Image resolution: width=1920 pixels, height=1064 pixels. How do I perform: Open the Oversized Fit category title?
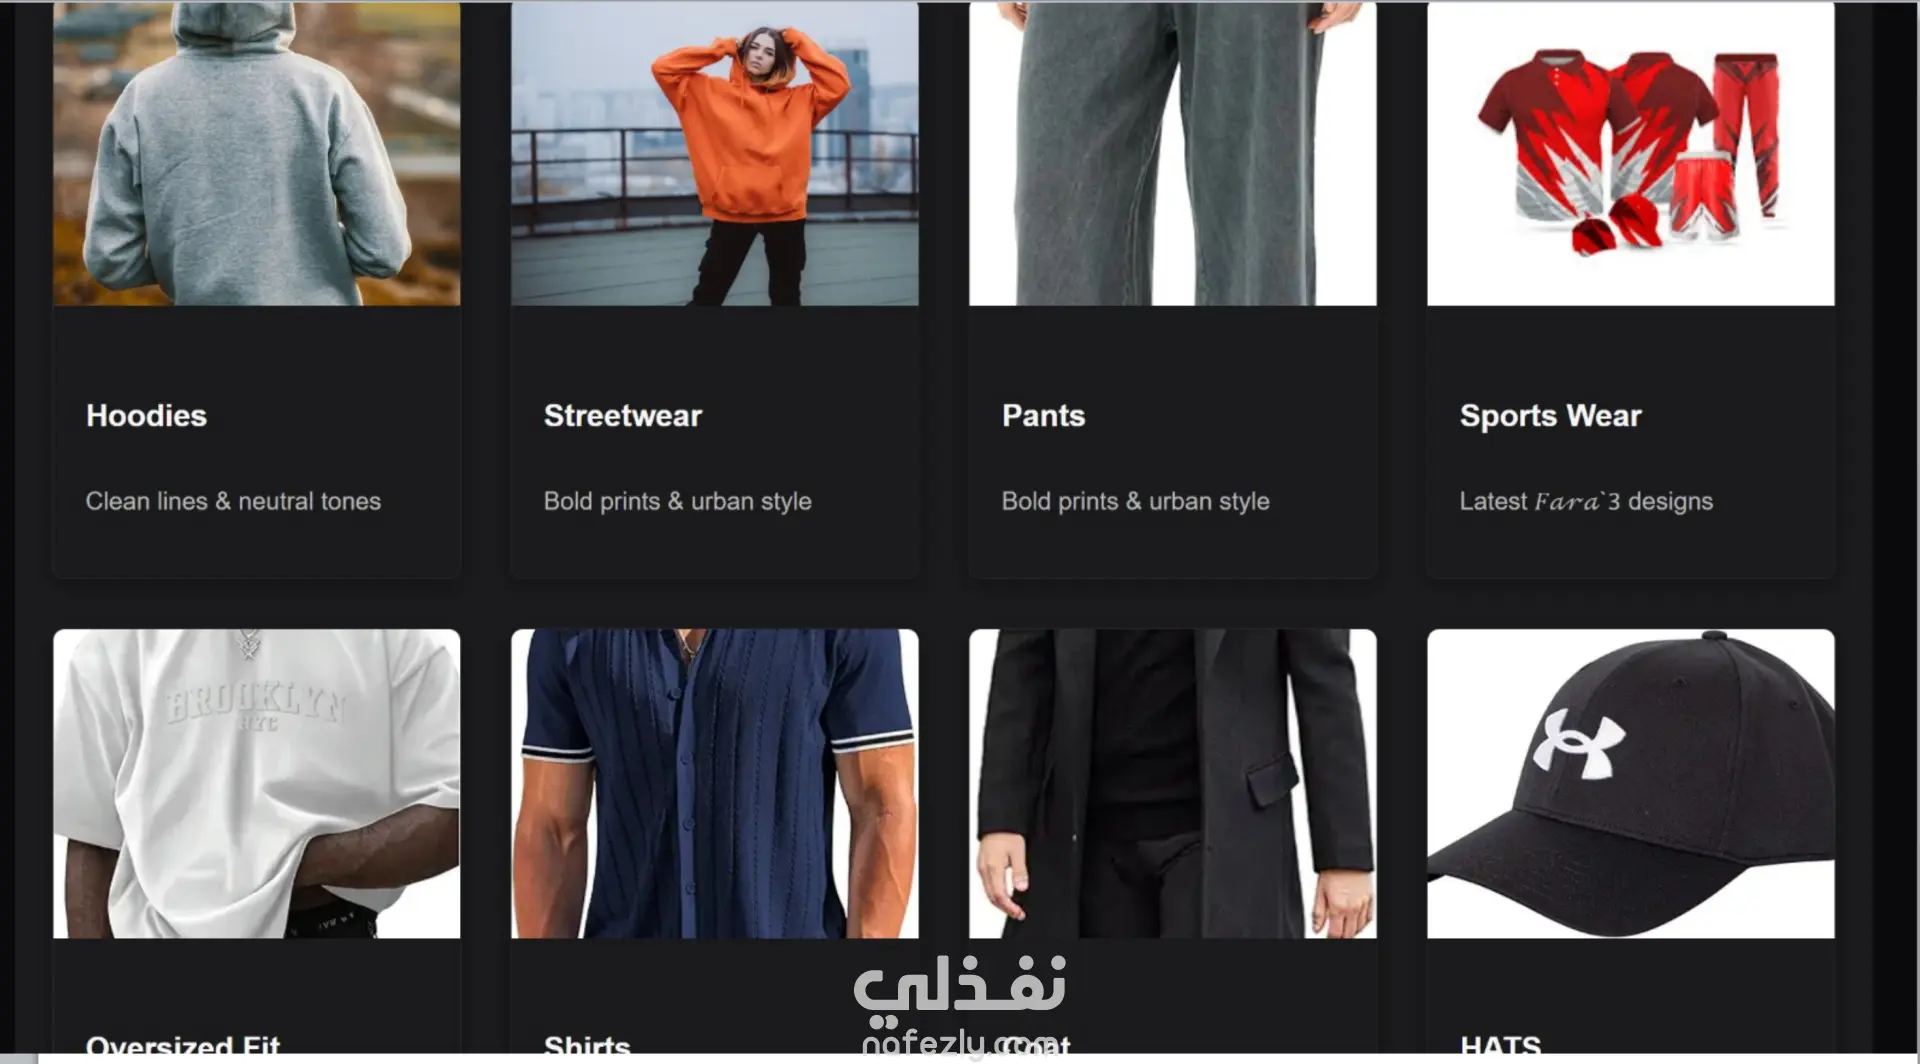(183, 1046)
